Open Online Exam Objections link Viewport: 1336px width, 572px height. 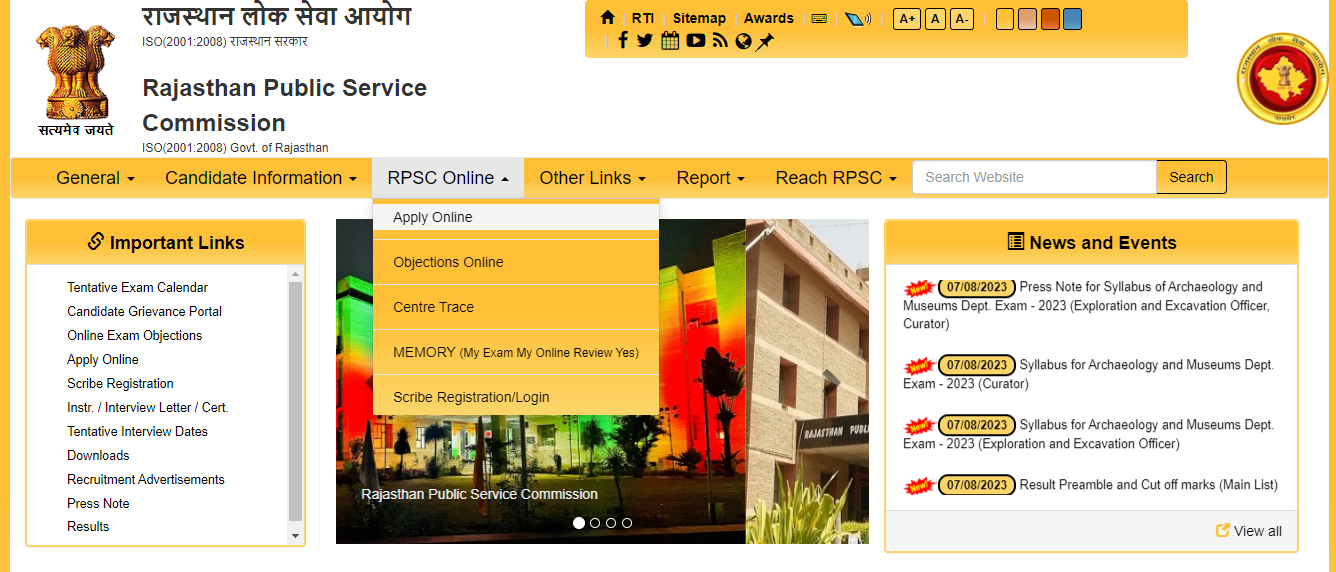coord(134,335)
